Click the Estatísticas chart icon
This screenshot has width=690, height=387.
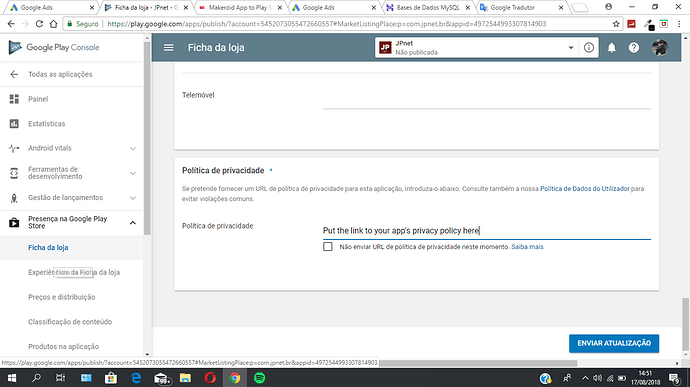(14, 124)
